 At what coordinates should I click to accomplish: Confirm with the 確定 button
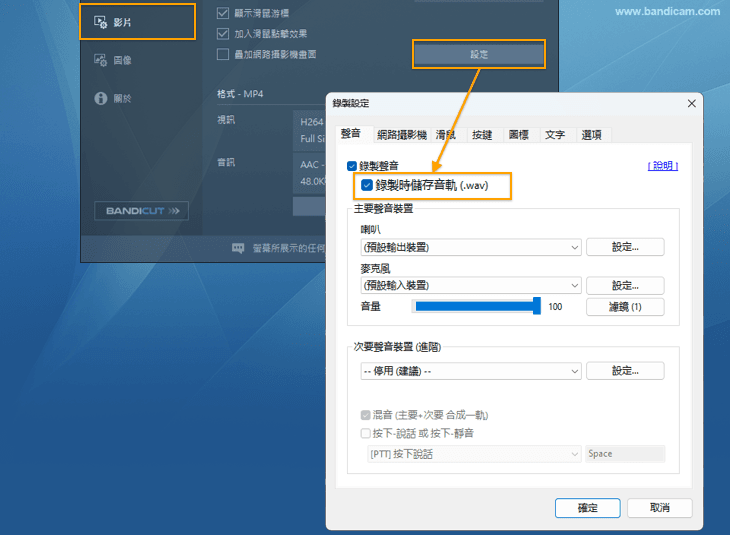(588, 508)
